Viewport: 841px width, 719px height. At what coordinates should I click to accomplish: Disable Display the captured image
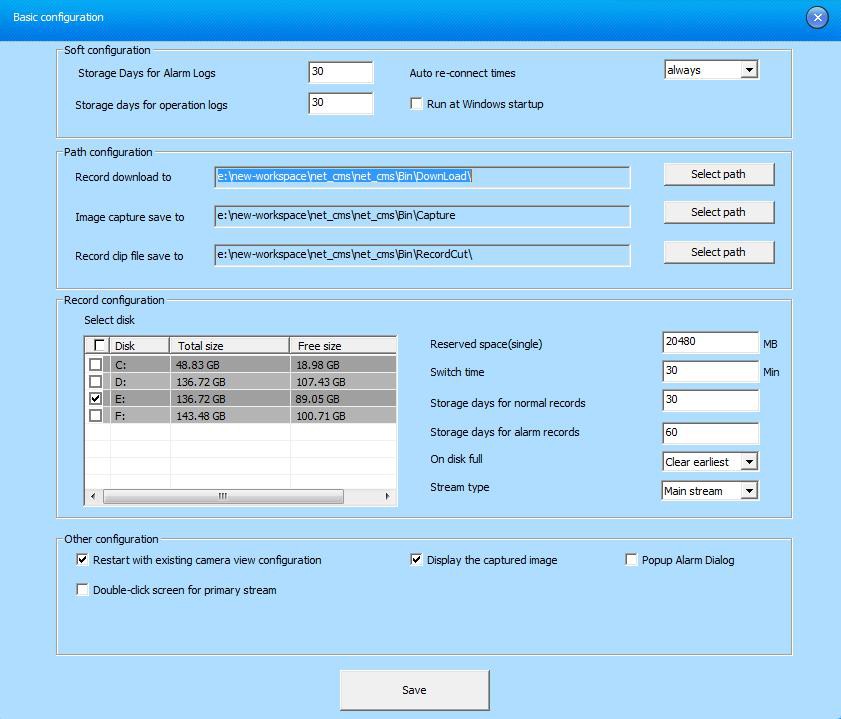coord(417,560)
